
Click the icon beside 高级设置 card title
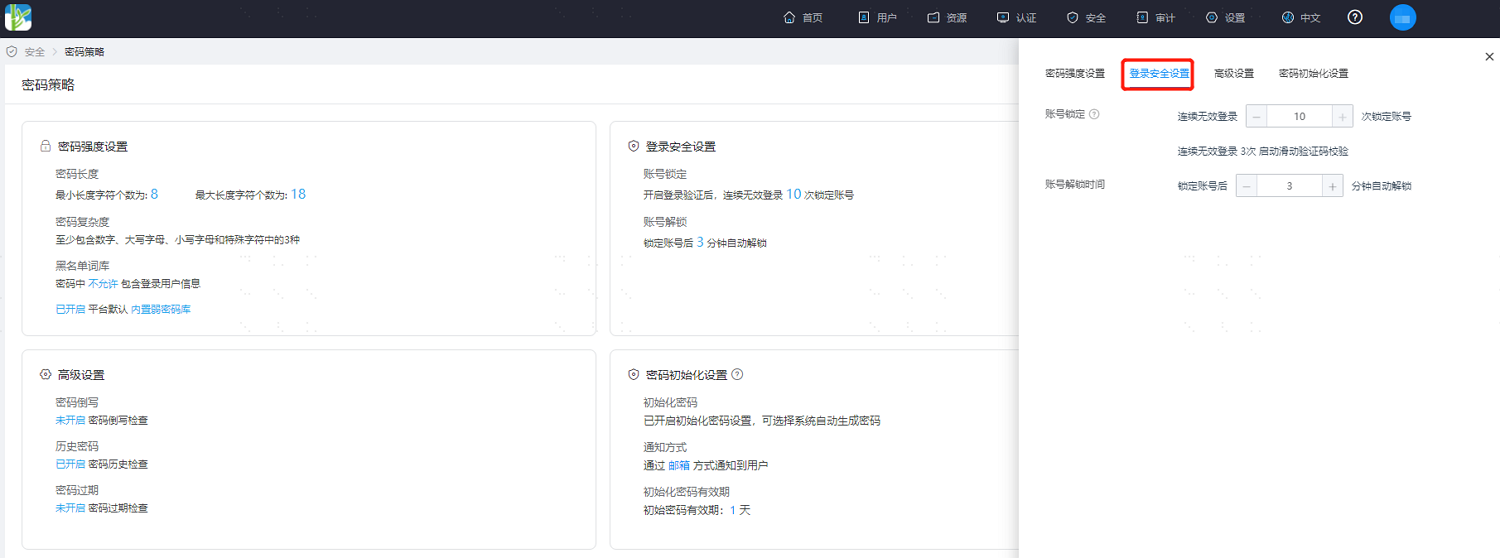point(45,375)
